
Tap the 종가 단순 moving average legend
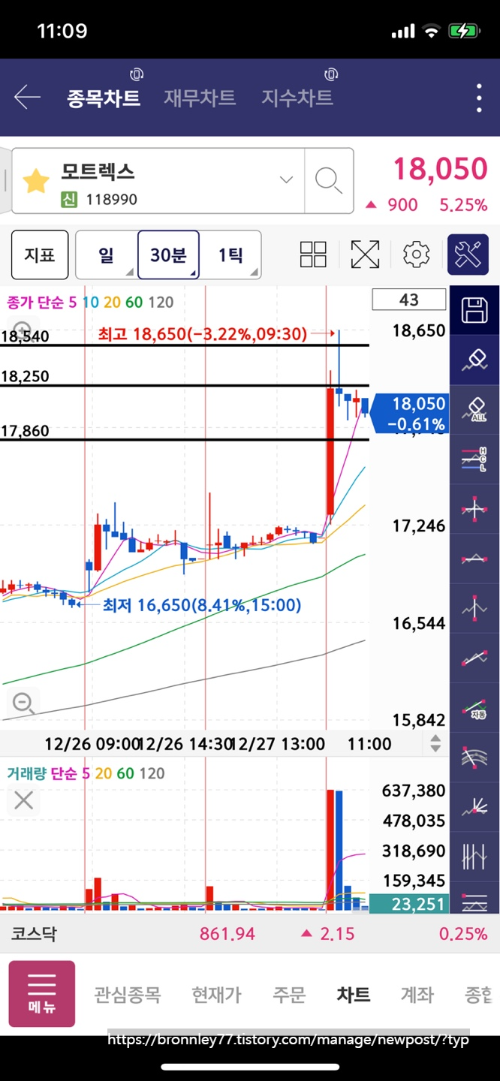90,301
